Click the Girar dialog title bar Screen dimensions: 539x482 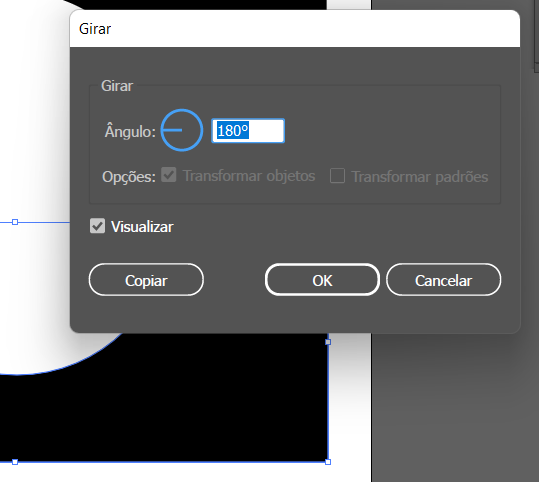click(295, 29)
